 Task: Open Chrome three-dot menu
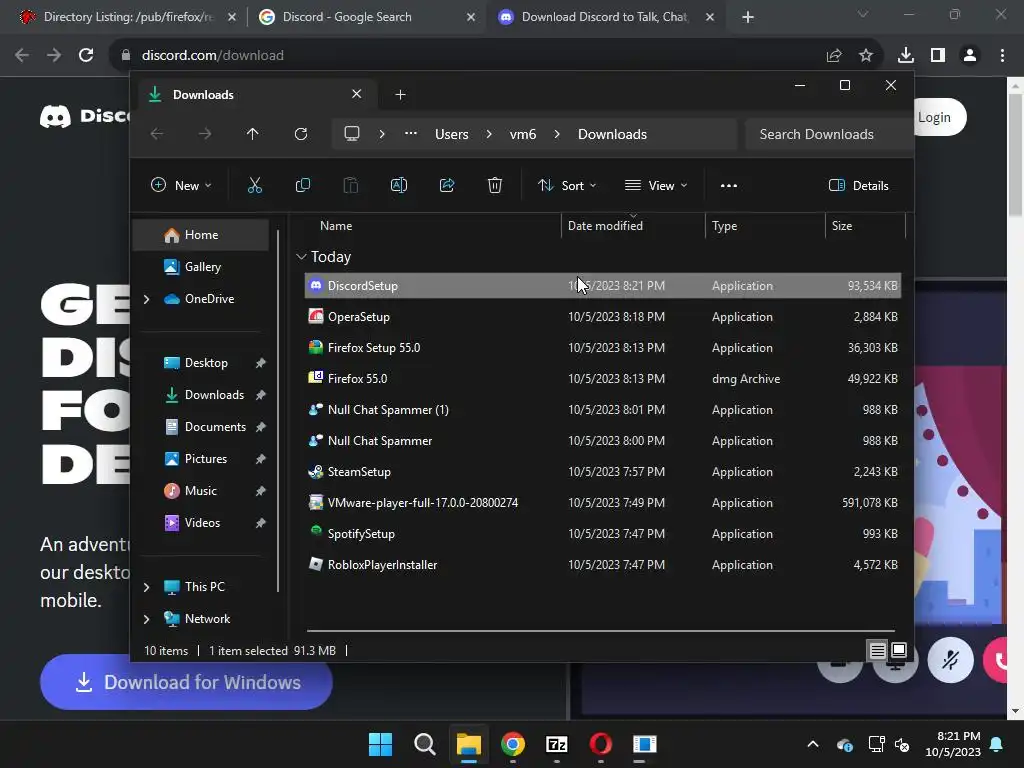[x=1002, y=56]
